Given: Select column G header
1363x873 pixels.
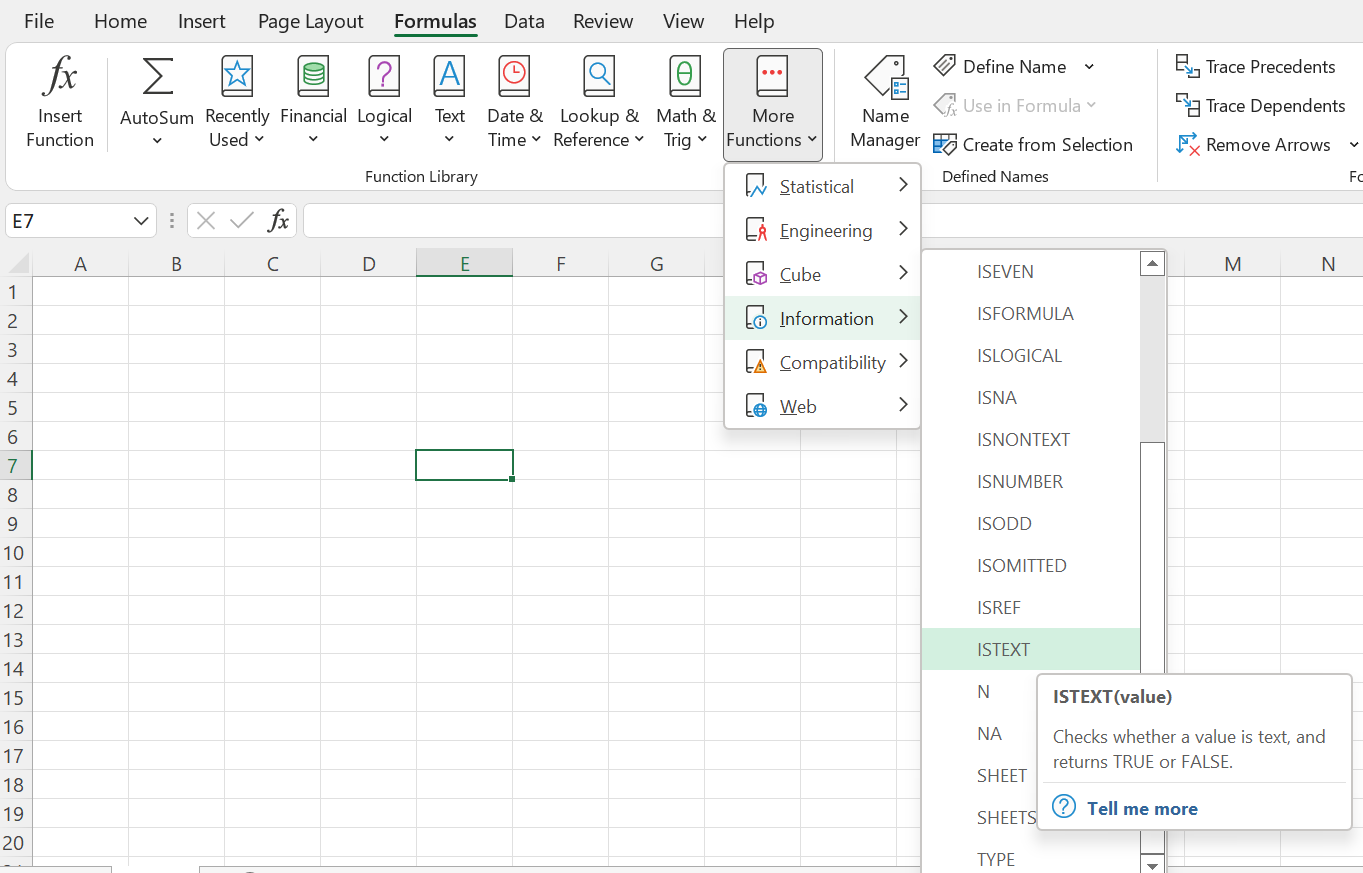Looking at the screenshot, I should [656, 264].
